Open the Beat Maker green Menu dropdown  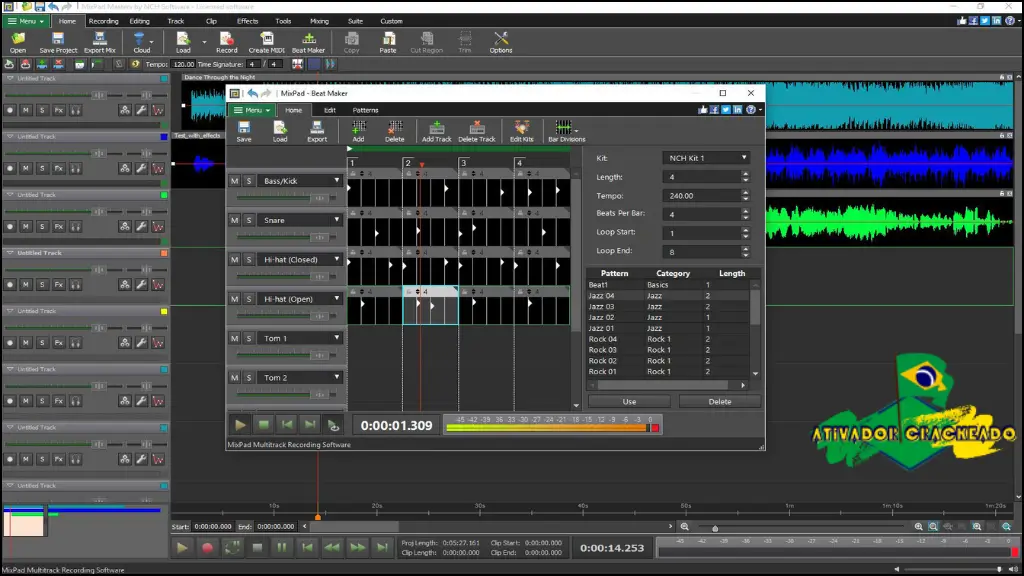251,110
